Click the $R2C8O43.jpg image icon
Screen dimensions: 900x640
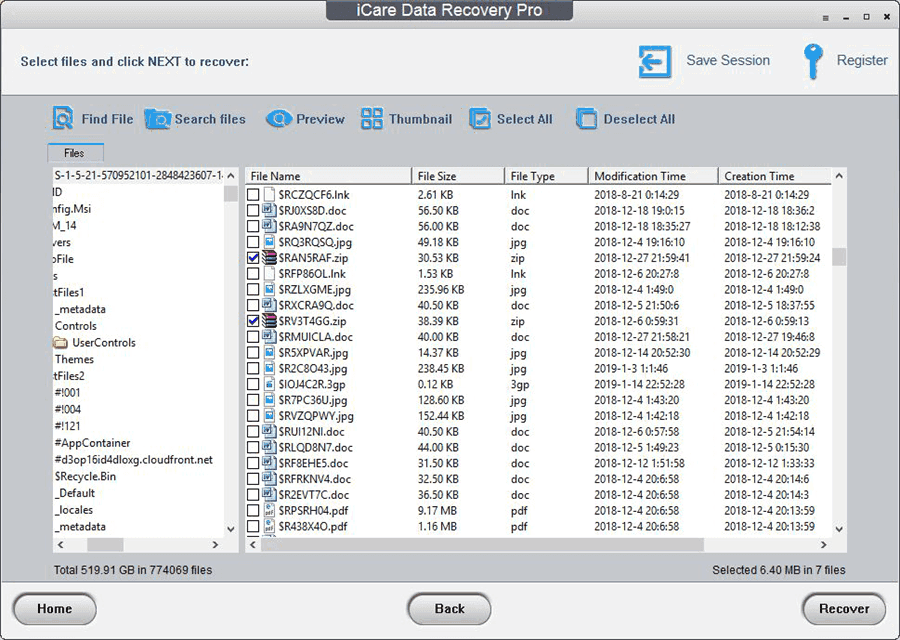click(x=269, y=368)
